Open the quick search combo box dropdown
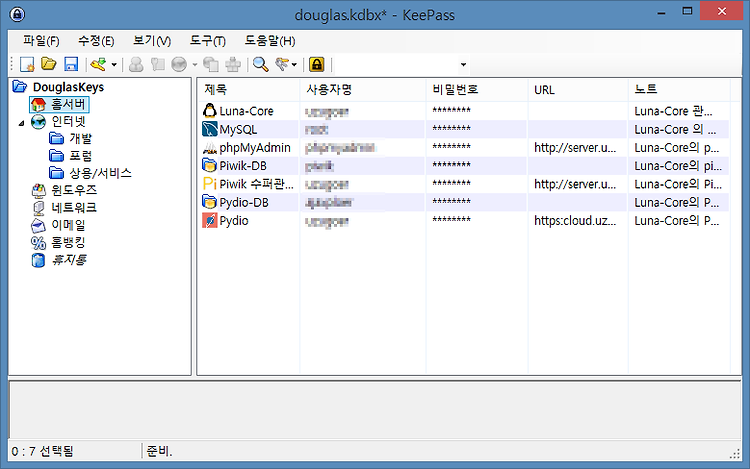 463,65
